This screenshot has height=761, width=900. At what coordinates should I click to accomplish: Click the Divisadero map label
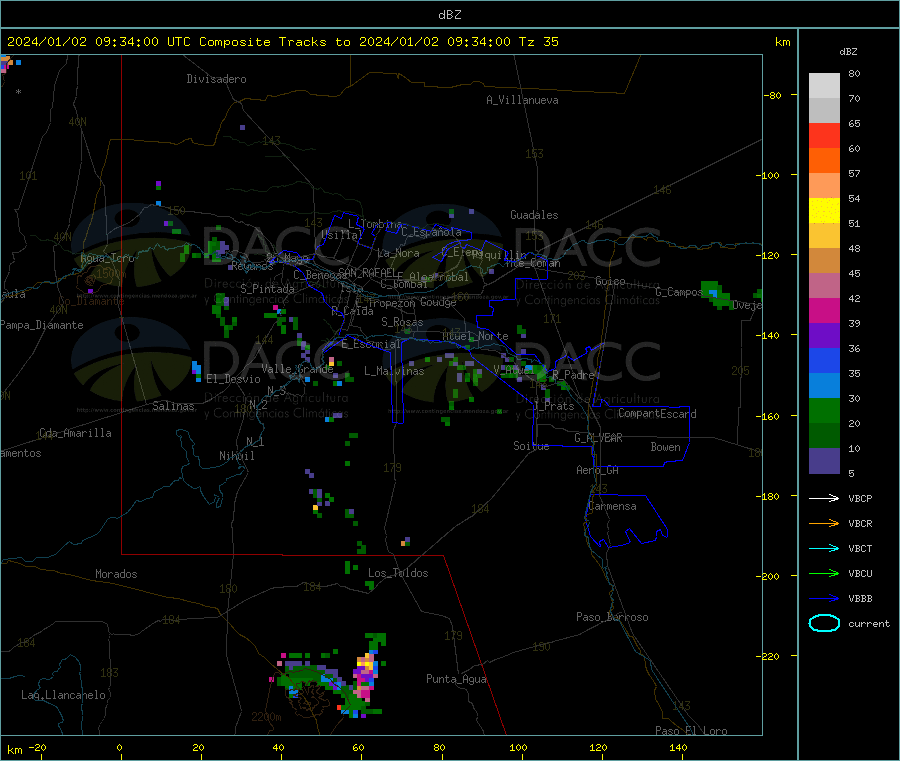[x=216, y=79]
